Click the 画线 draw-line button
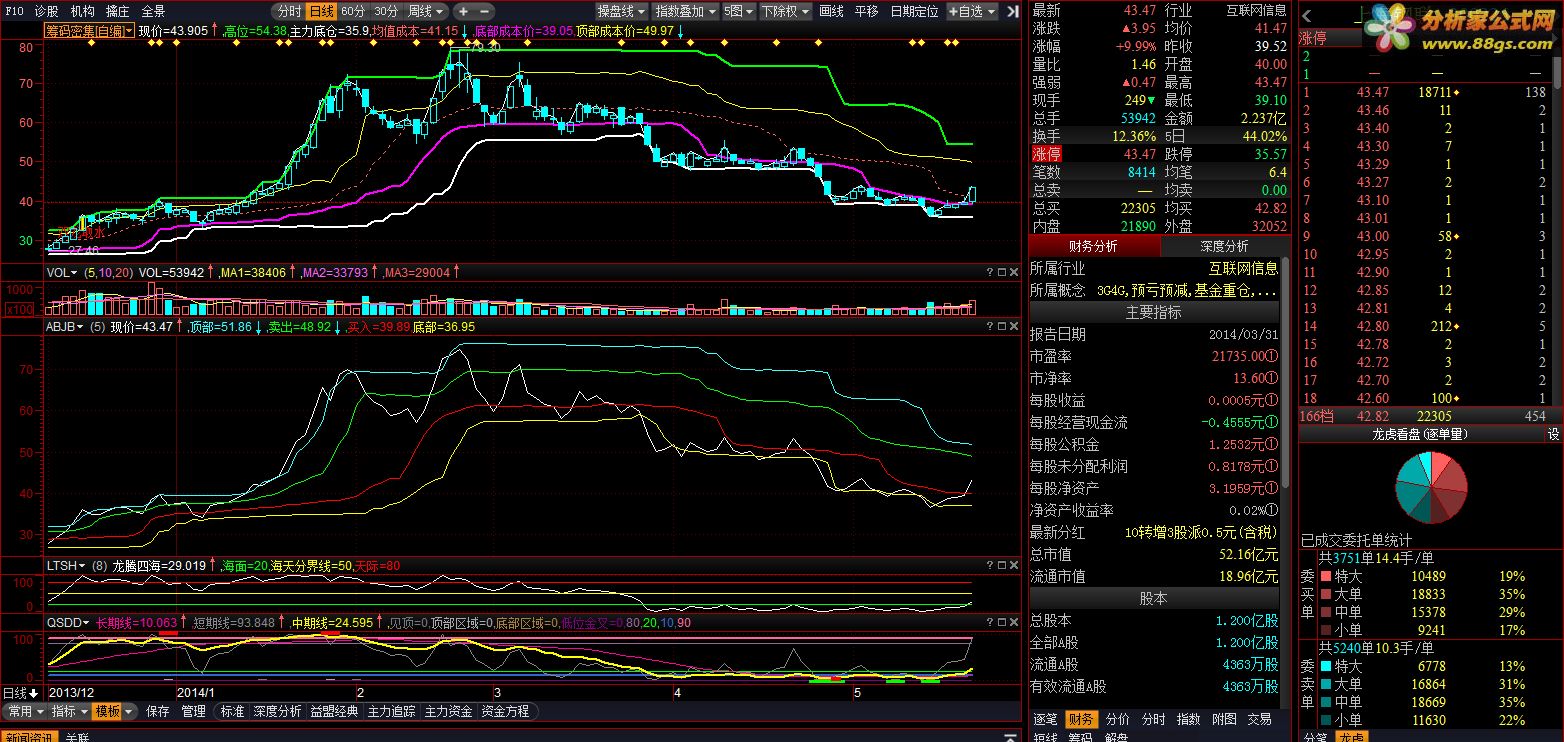The image size is (1564, 742). (831, 11)
